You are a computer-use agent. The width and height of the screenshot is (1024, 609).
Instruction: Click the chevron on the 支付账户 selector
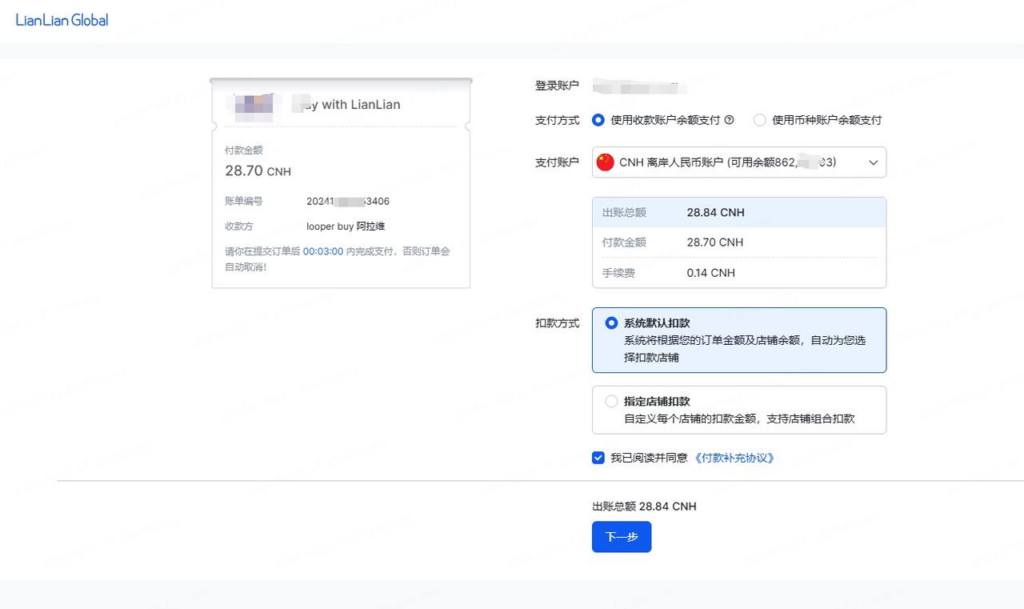pyautogui.click(x=875, y=161)
